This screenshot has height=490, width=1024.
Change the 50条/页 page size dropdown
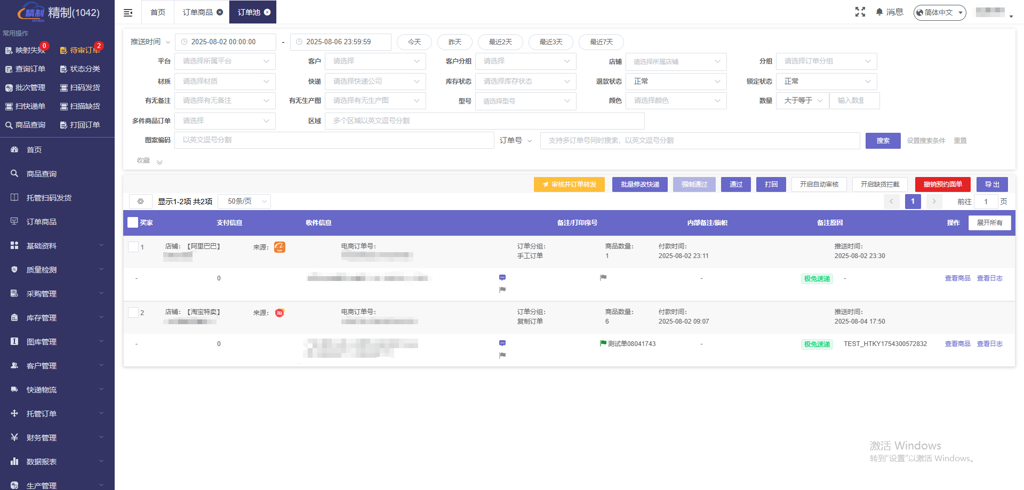pyautogui.click(x=243, y=202)
